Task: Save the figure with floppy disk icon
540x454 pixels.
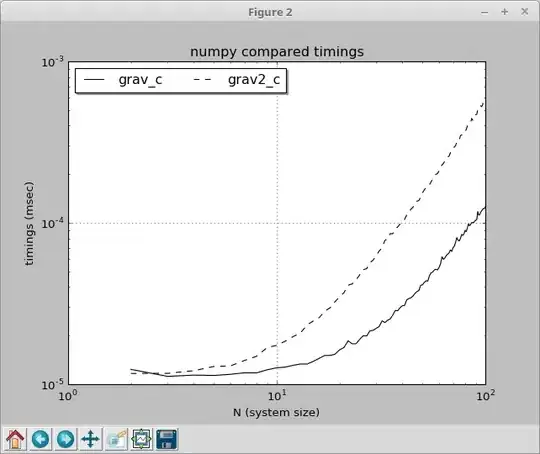Action: click(x=167, y=439)
